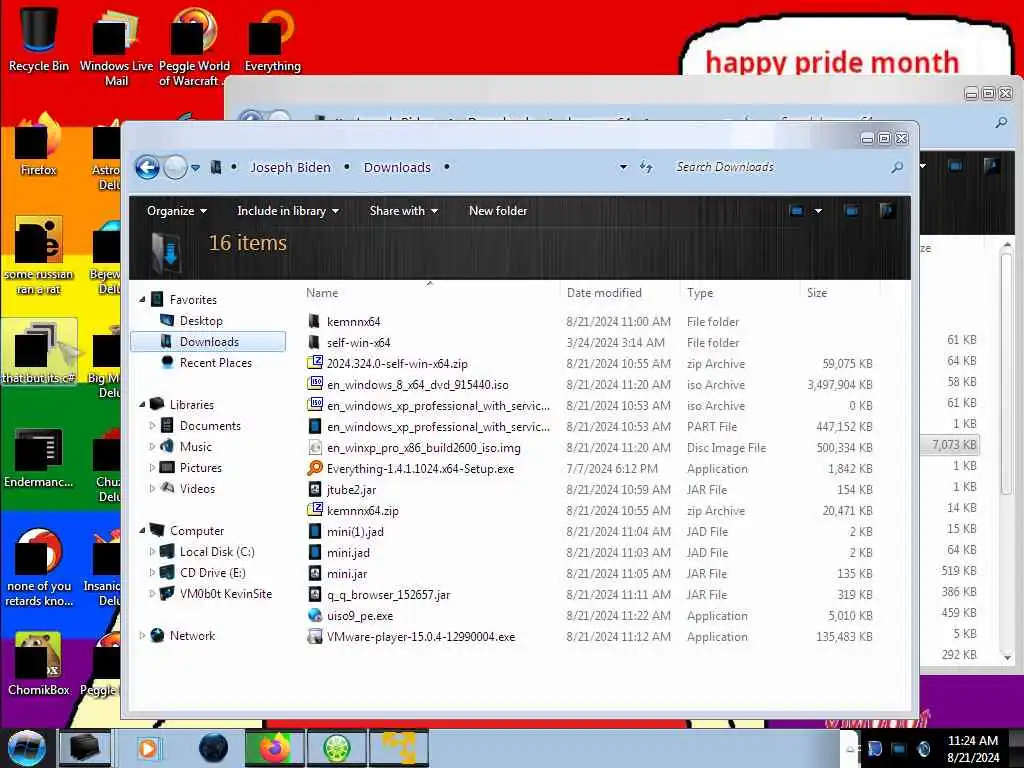Select CD Drive (E:) in the tree
This screenshot has height=768, width=1024.
click(x=212, y=573)
